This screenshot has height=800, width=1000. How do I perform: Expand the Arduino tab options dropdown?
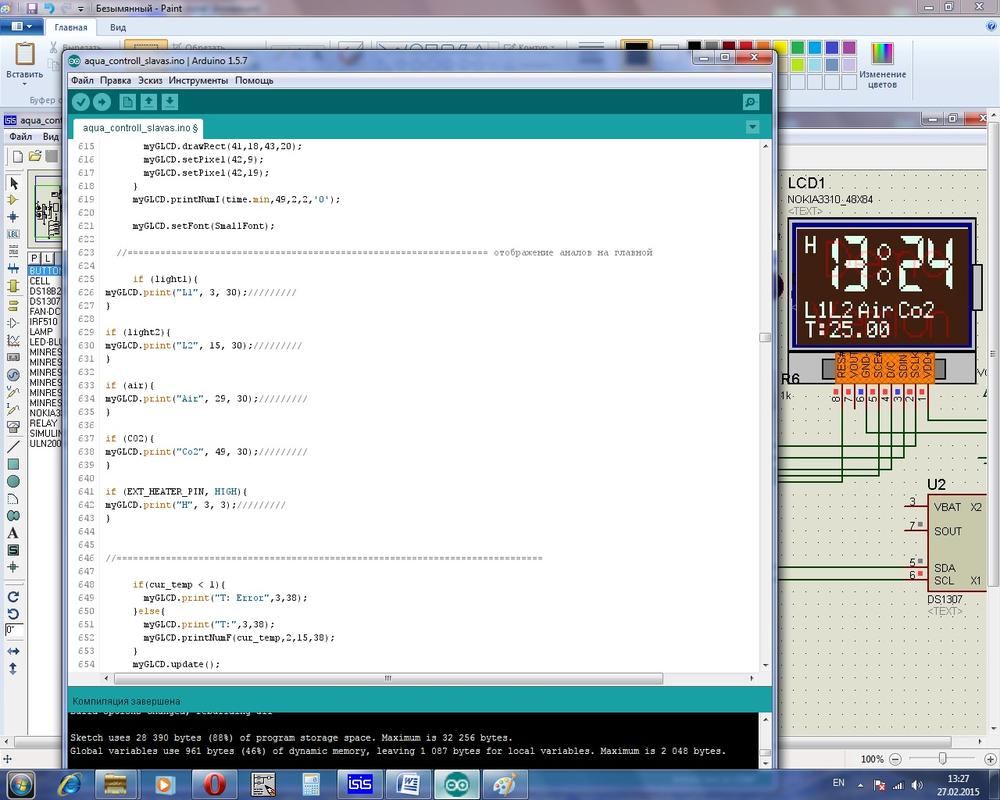point(753,127)
